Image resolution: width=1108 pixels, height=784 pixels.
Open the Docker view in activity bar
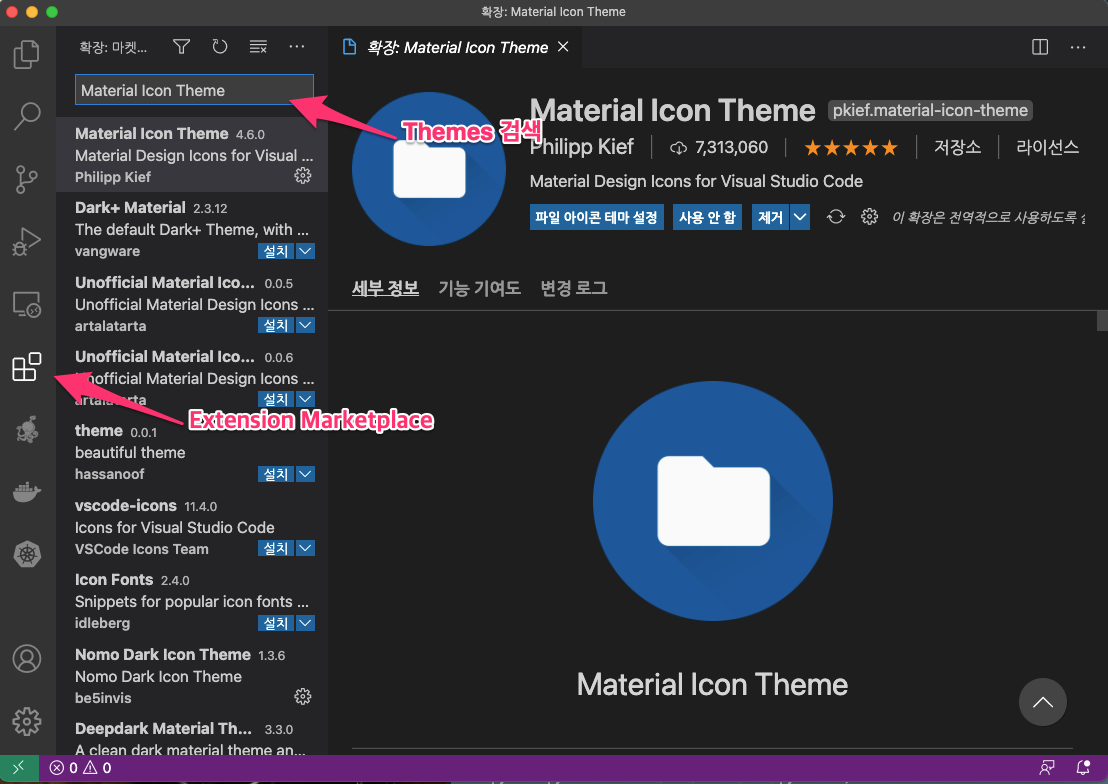click(27, 491)
